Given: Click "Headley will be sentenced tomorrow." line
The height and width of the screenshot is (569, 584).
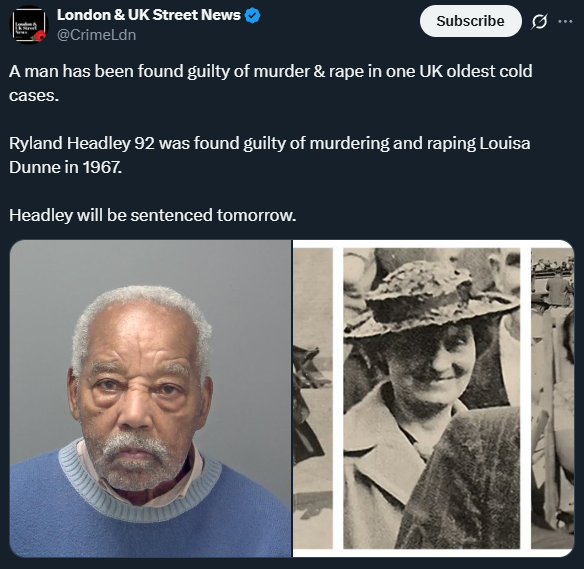Looking at the screenshot, I should click(x=152, y=215).
